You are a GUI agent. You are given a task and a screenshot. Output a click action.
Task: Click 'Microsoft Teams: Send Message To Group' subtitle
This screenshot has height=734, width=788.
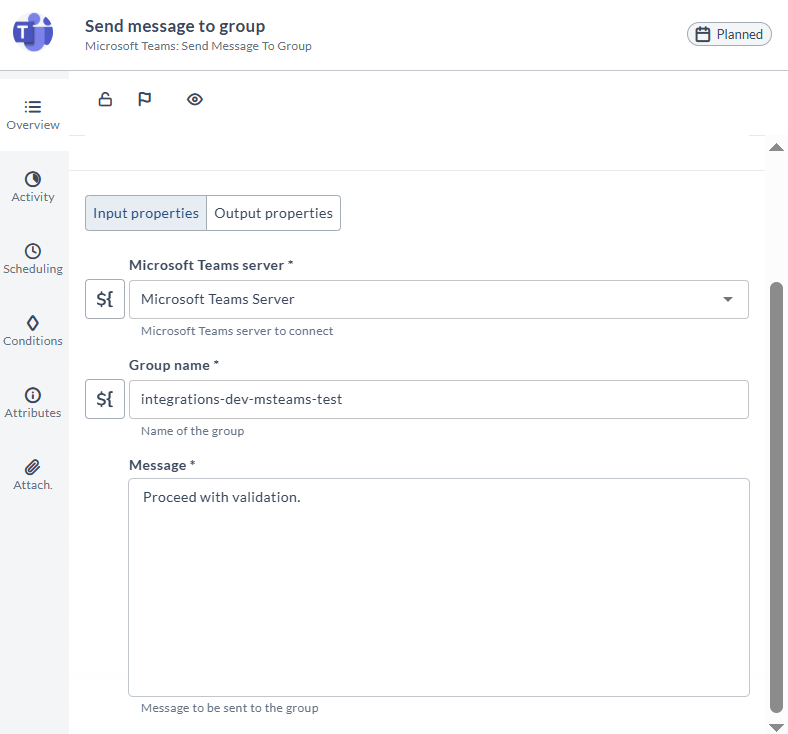[x=198, y=46]
